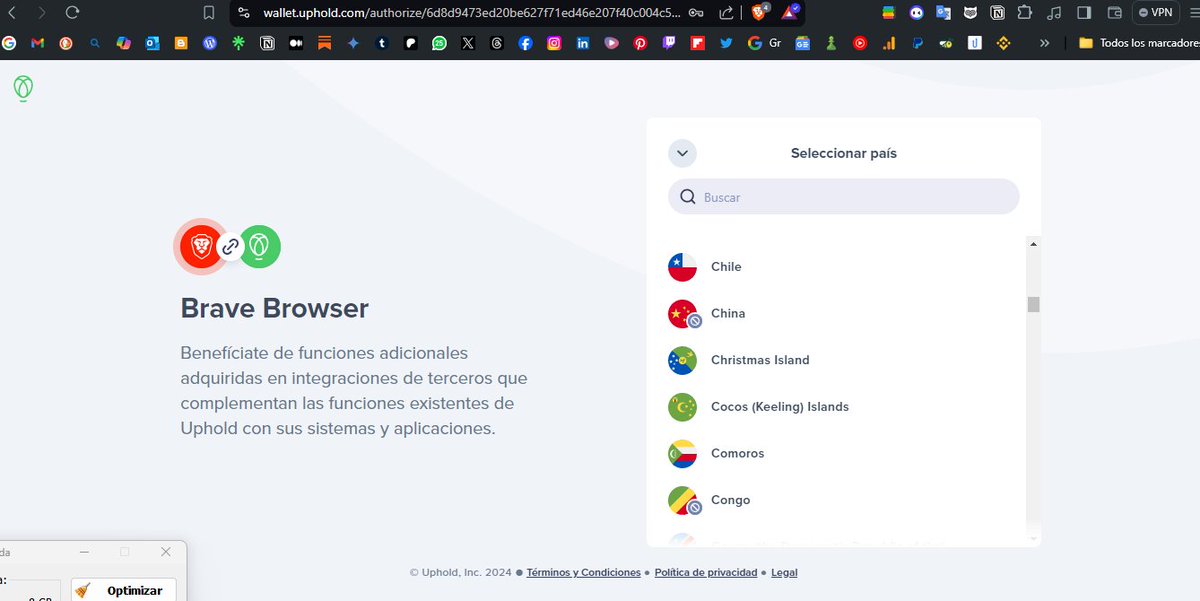Open the Binance bookmark
Viewport: 1200px width, 601px height.
[1003, 44]
